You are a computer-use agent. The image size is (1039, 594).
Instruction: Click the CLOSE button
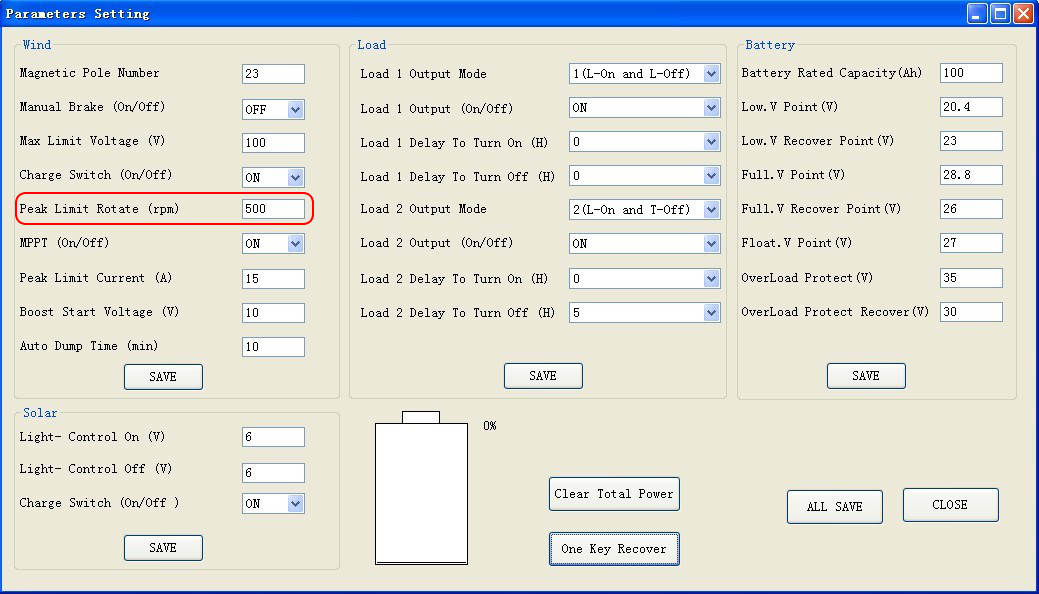(950, 505)
